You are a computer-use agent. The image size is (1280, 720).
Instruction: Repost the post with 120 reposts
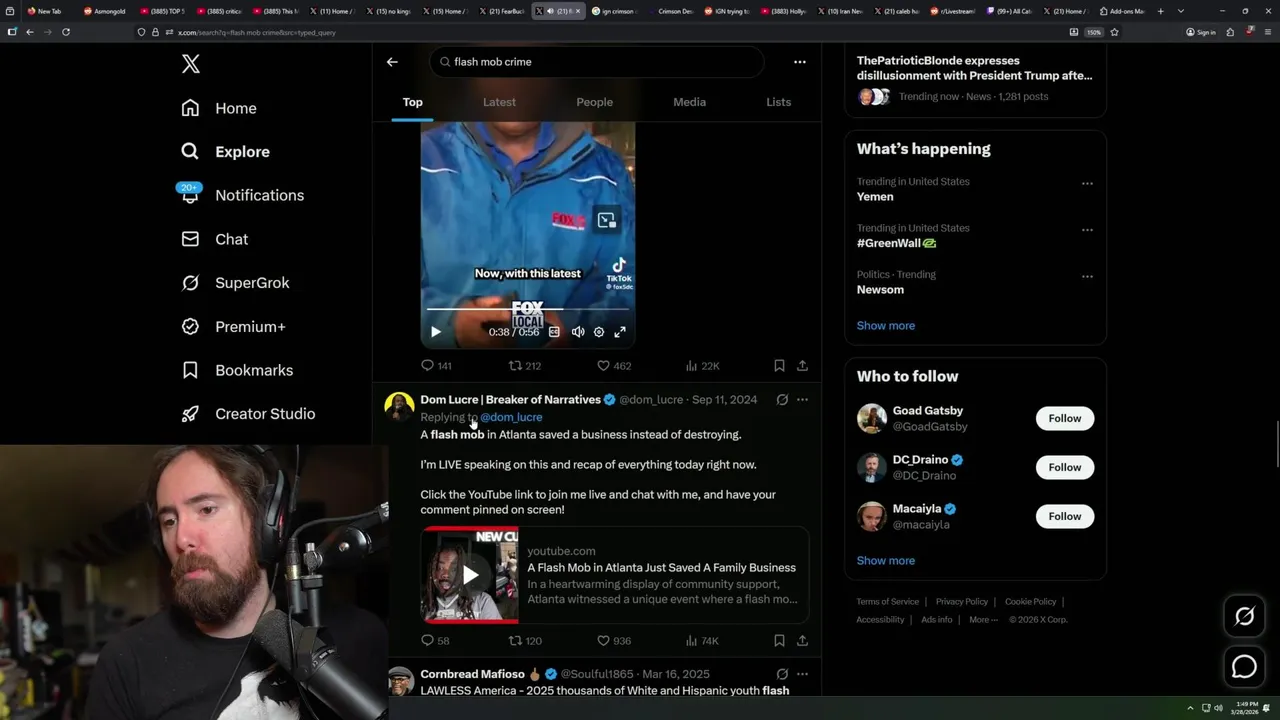525,641
